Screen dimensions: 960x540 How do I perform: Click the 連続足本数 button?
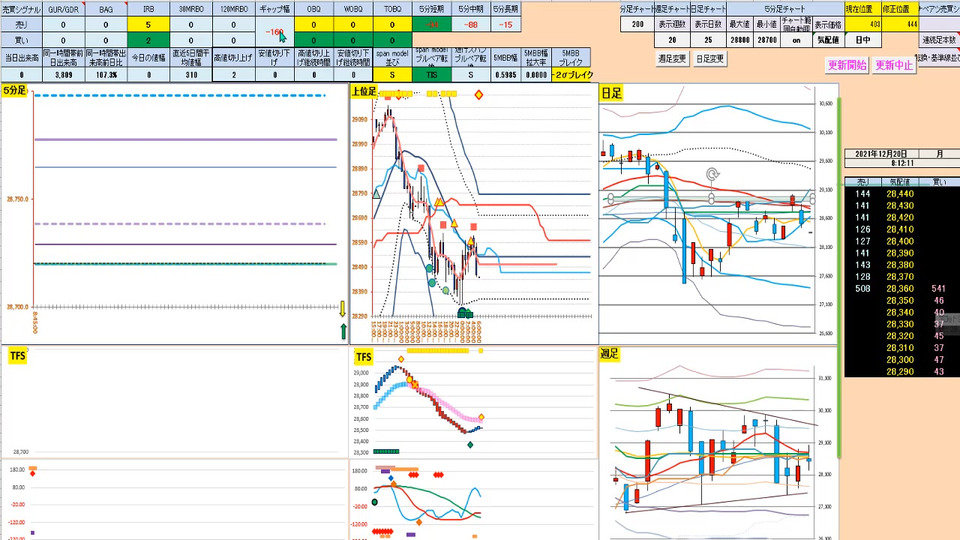pos(939,40)
